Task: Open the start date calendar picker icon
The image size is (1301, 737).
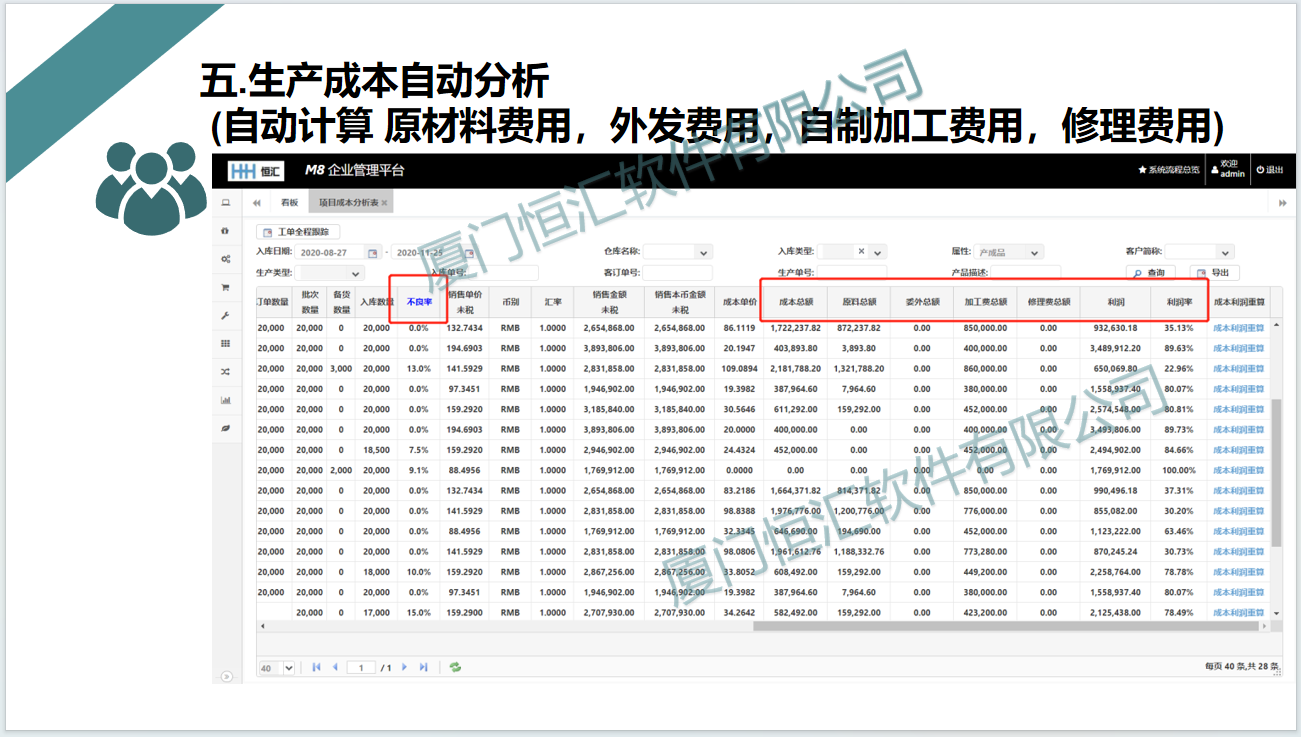Action: pos(373,253)
